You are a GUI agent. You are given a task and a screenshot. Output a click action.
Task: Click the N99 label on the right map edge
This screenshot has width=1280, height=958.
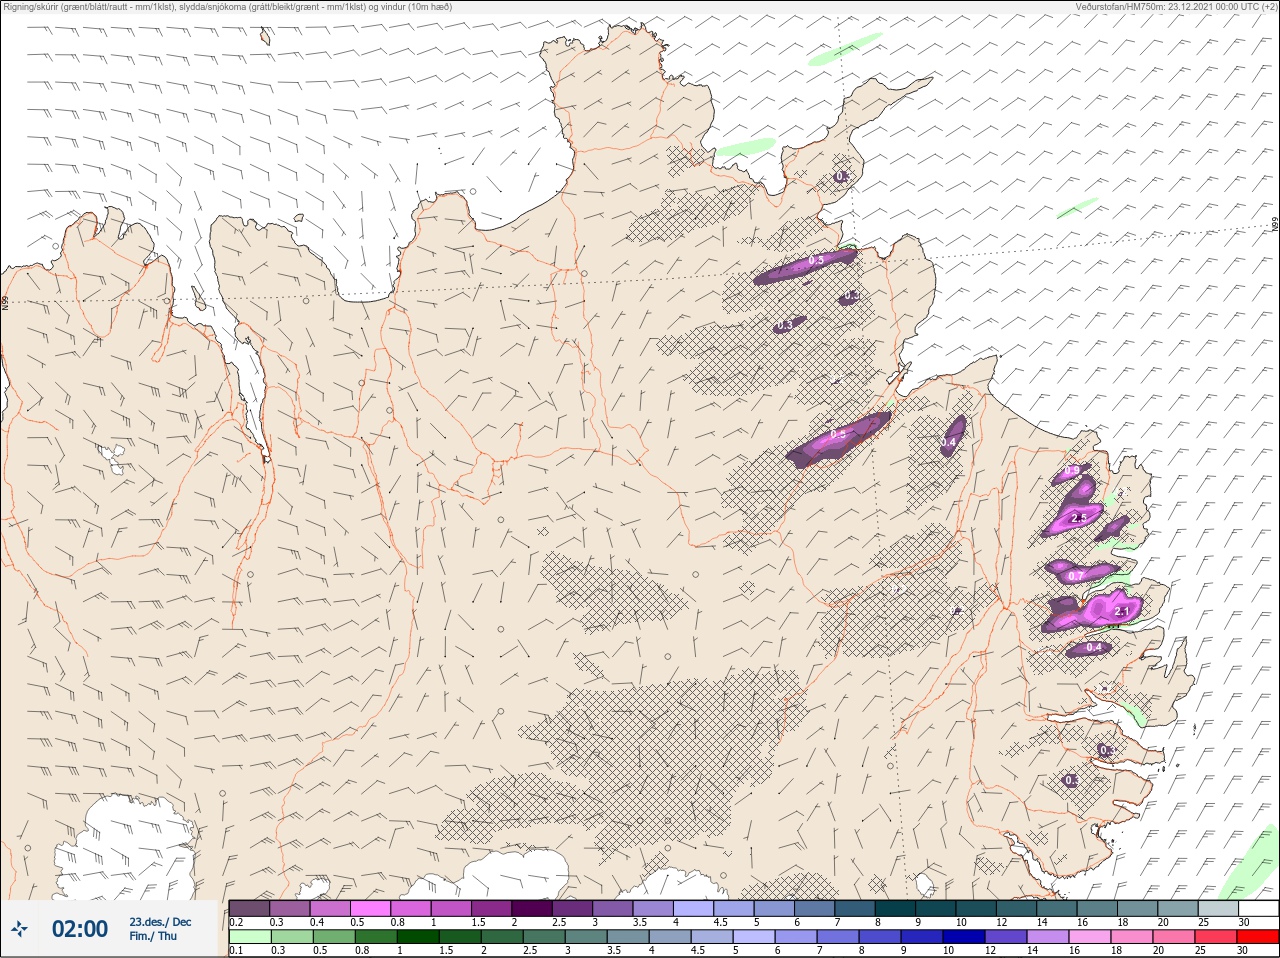(1275, 225)
